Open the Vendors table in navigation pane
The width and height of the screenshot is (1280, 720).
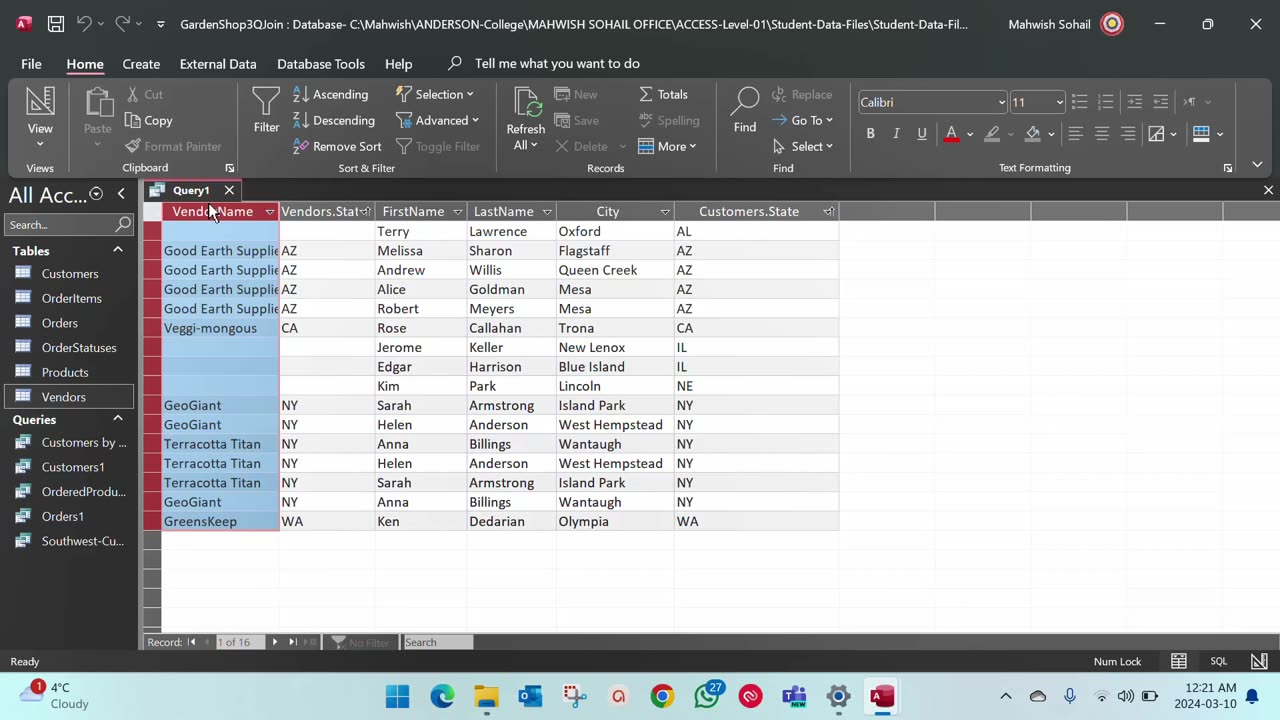point(63,397)
